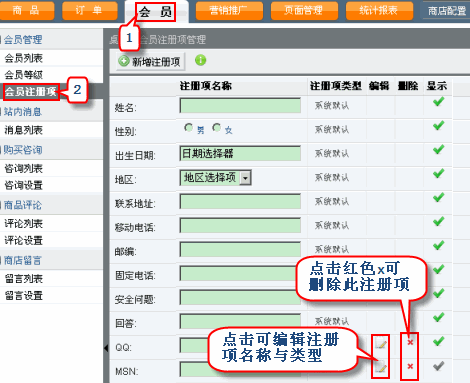
Task: Click the 显示 column header
Action: click(x=437, y=86)
